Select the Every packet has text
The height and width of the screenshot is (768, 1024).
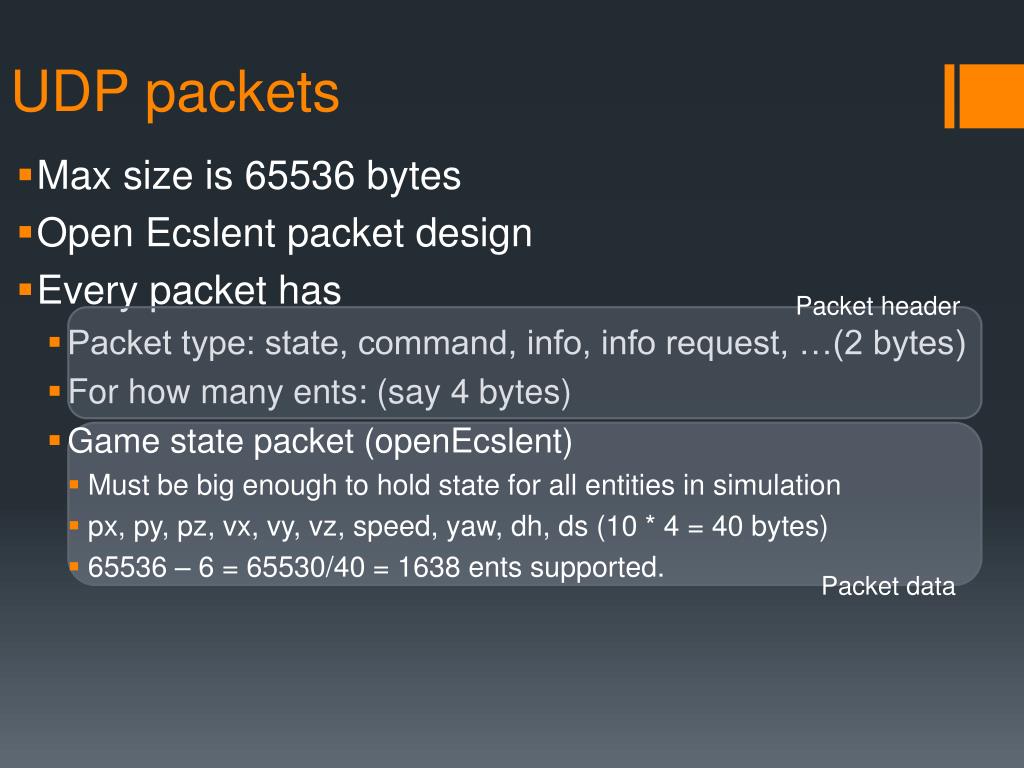click(189, 290)
